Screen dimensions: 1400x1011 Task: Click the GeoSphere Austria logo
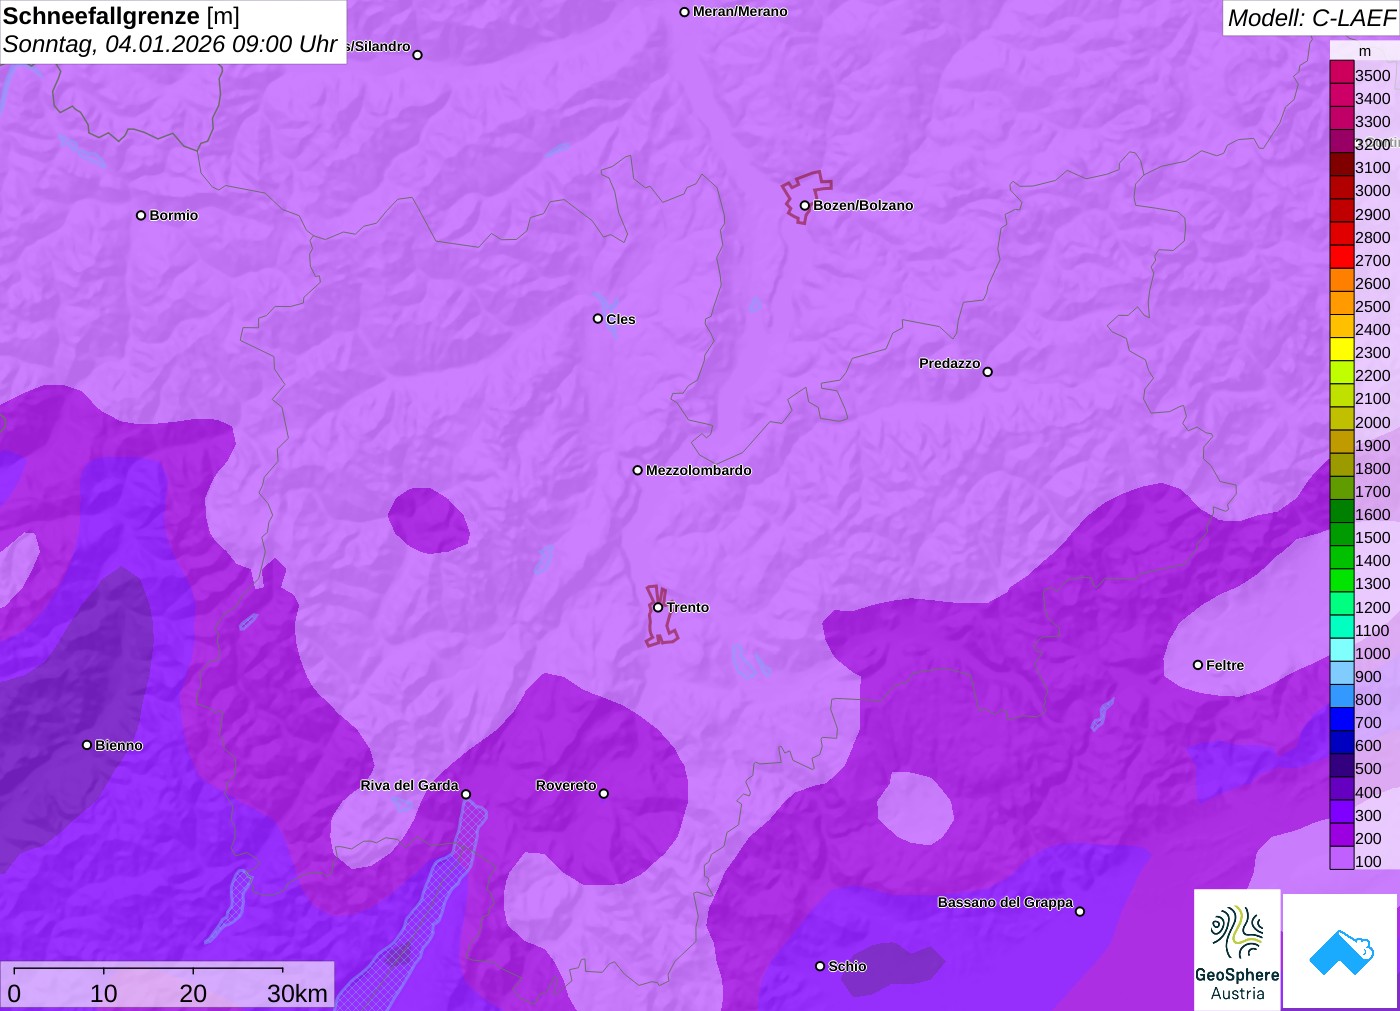(x=1237, y=950)
